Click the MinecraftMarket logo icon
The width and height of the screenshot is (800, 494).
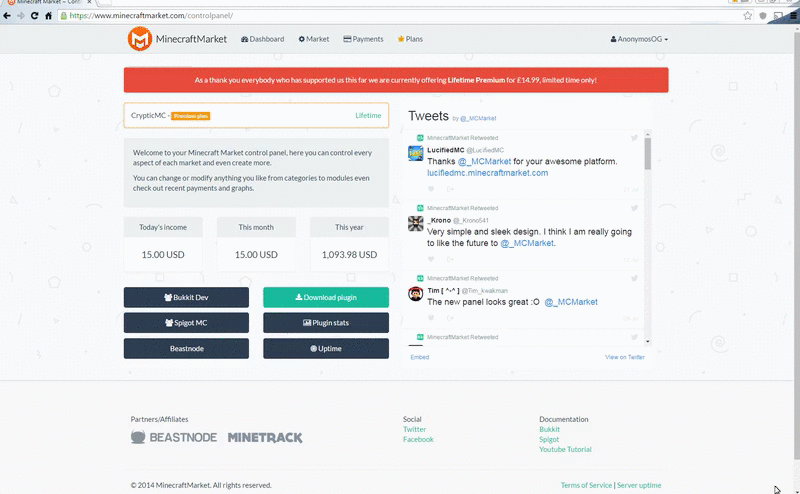click(x=140, y=39)
